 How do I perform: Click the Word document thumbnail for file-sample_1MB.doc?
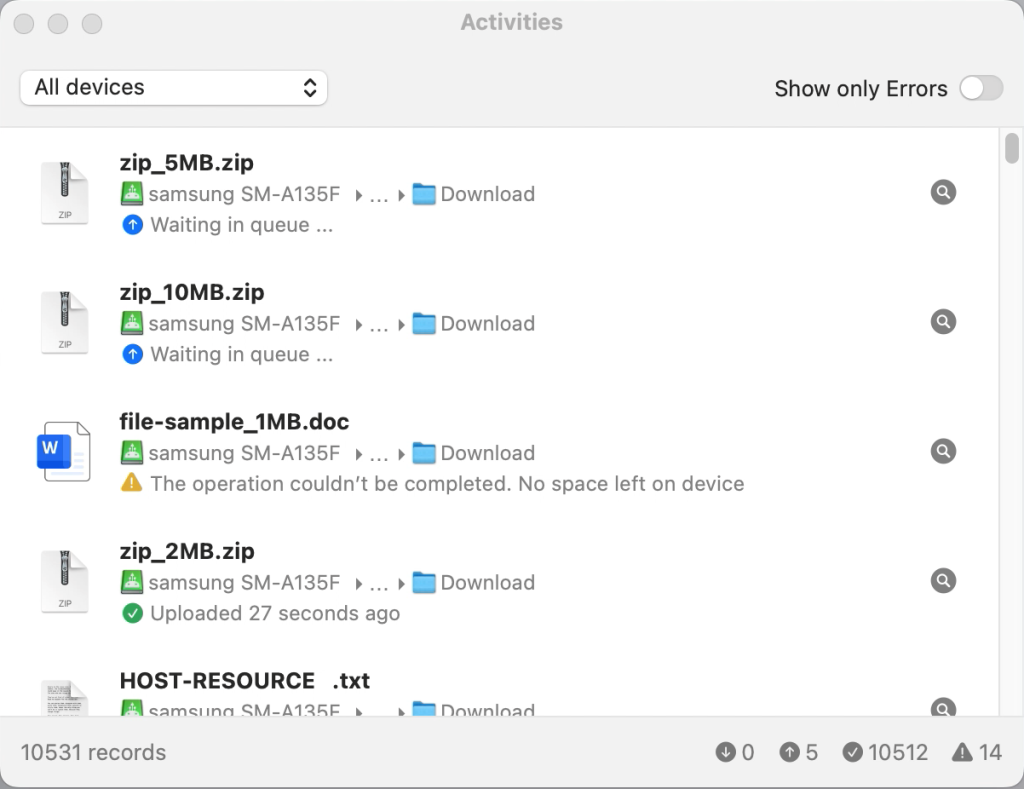(x=64, y=452)
